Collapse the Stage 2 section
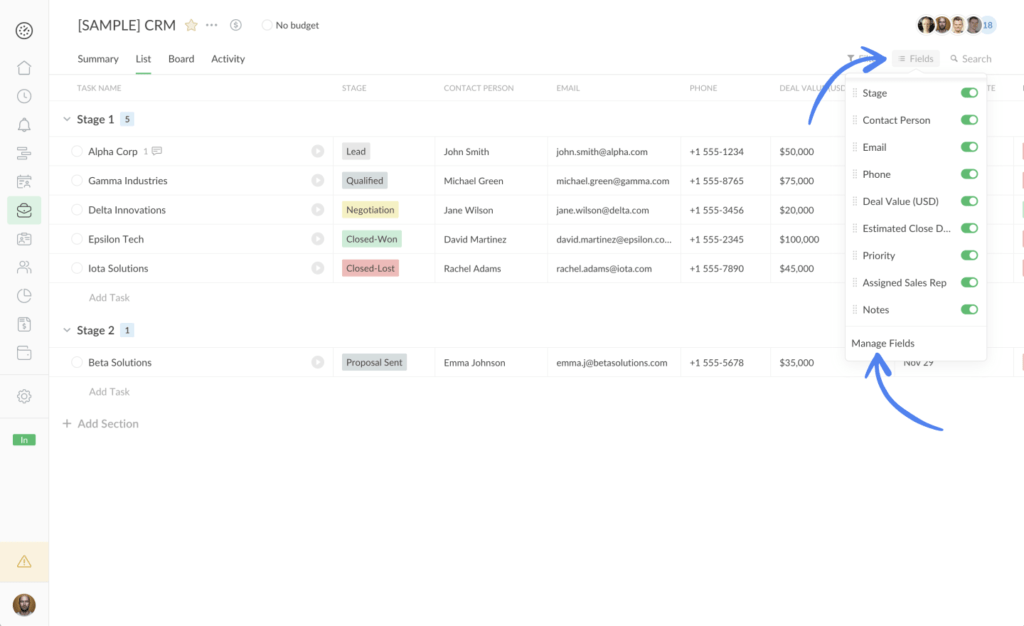Viewport: 1024px width, 626px height. 67,329
